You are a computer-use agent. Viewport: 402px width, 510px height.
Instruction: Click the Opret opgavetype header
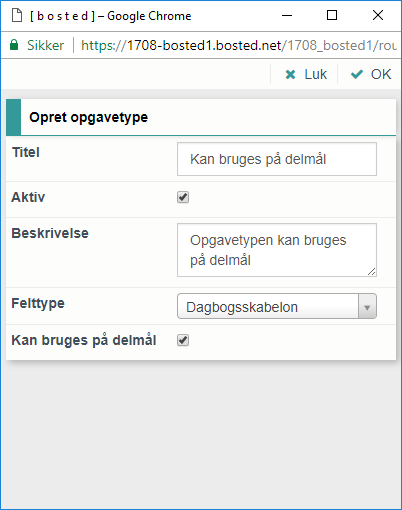[x=88, y=117]
